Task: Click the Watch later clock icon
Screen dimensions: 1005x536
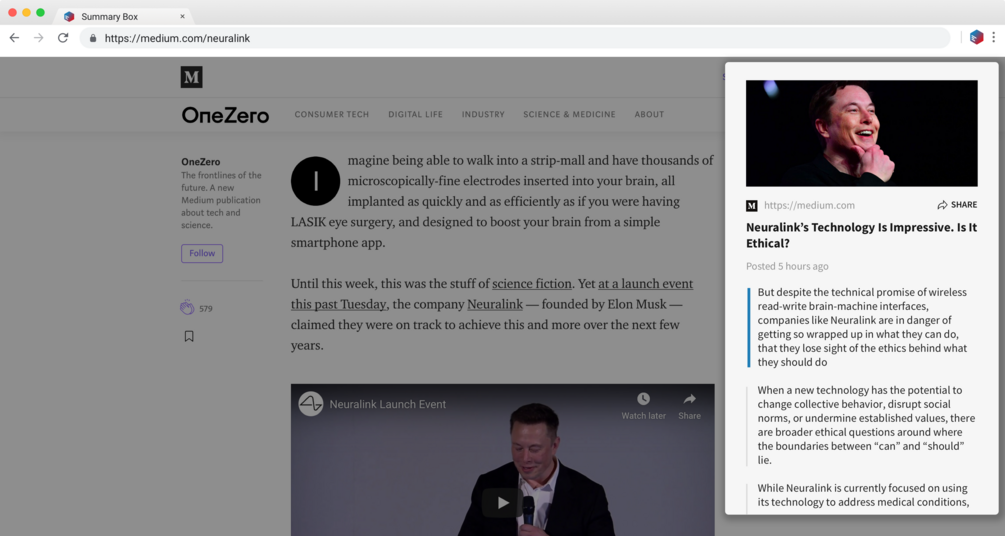Action: coord(644,399)
